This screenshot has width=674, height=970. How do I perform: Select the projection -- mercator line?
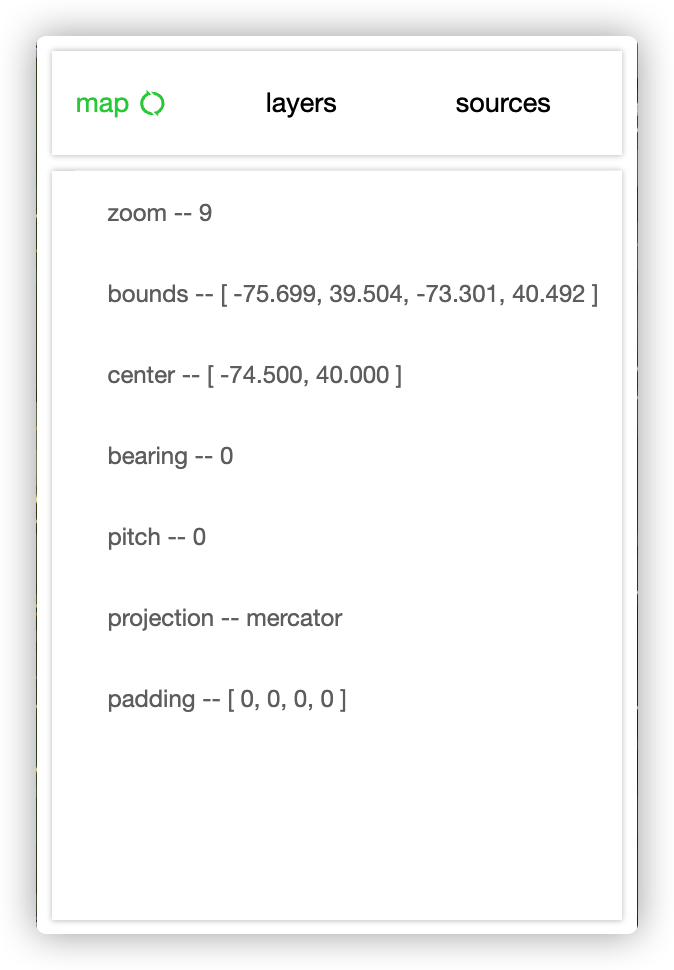(x=224, y=619)
